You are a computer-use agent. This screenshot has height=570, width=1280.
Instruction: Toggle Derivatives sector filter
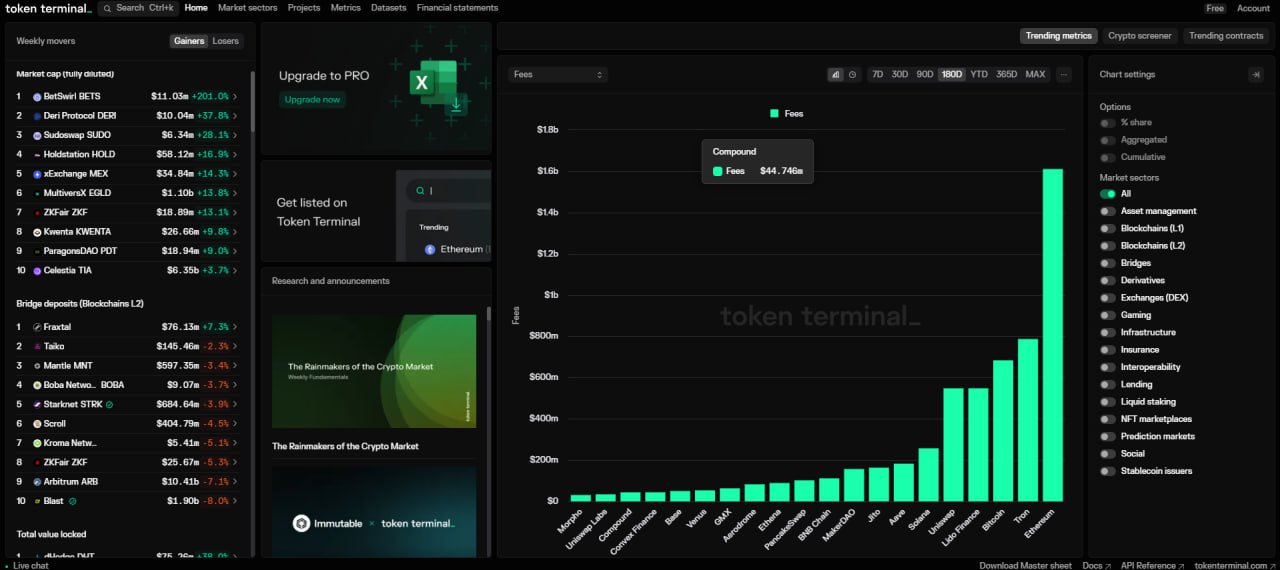click(x=1107, y=280)
